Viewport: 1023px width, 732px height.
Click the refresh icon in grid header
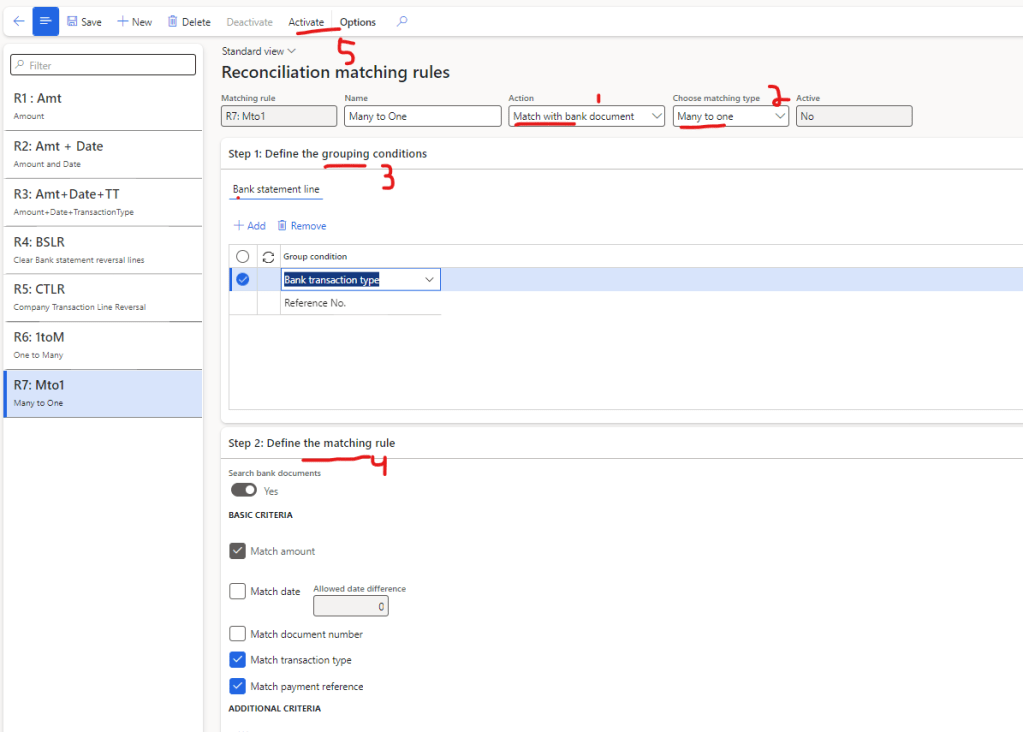(x=268, y=257)
